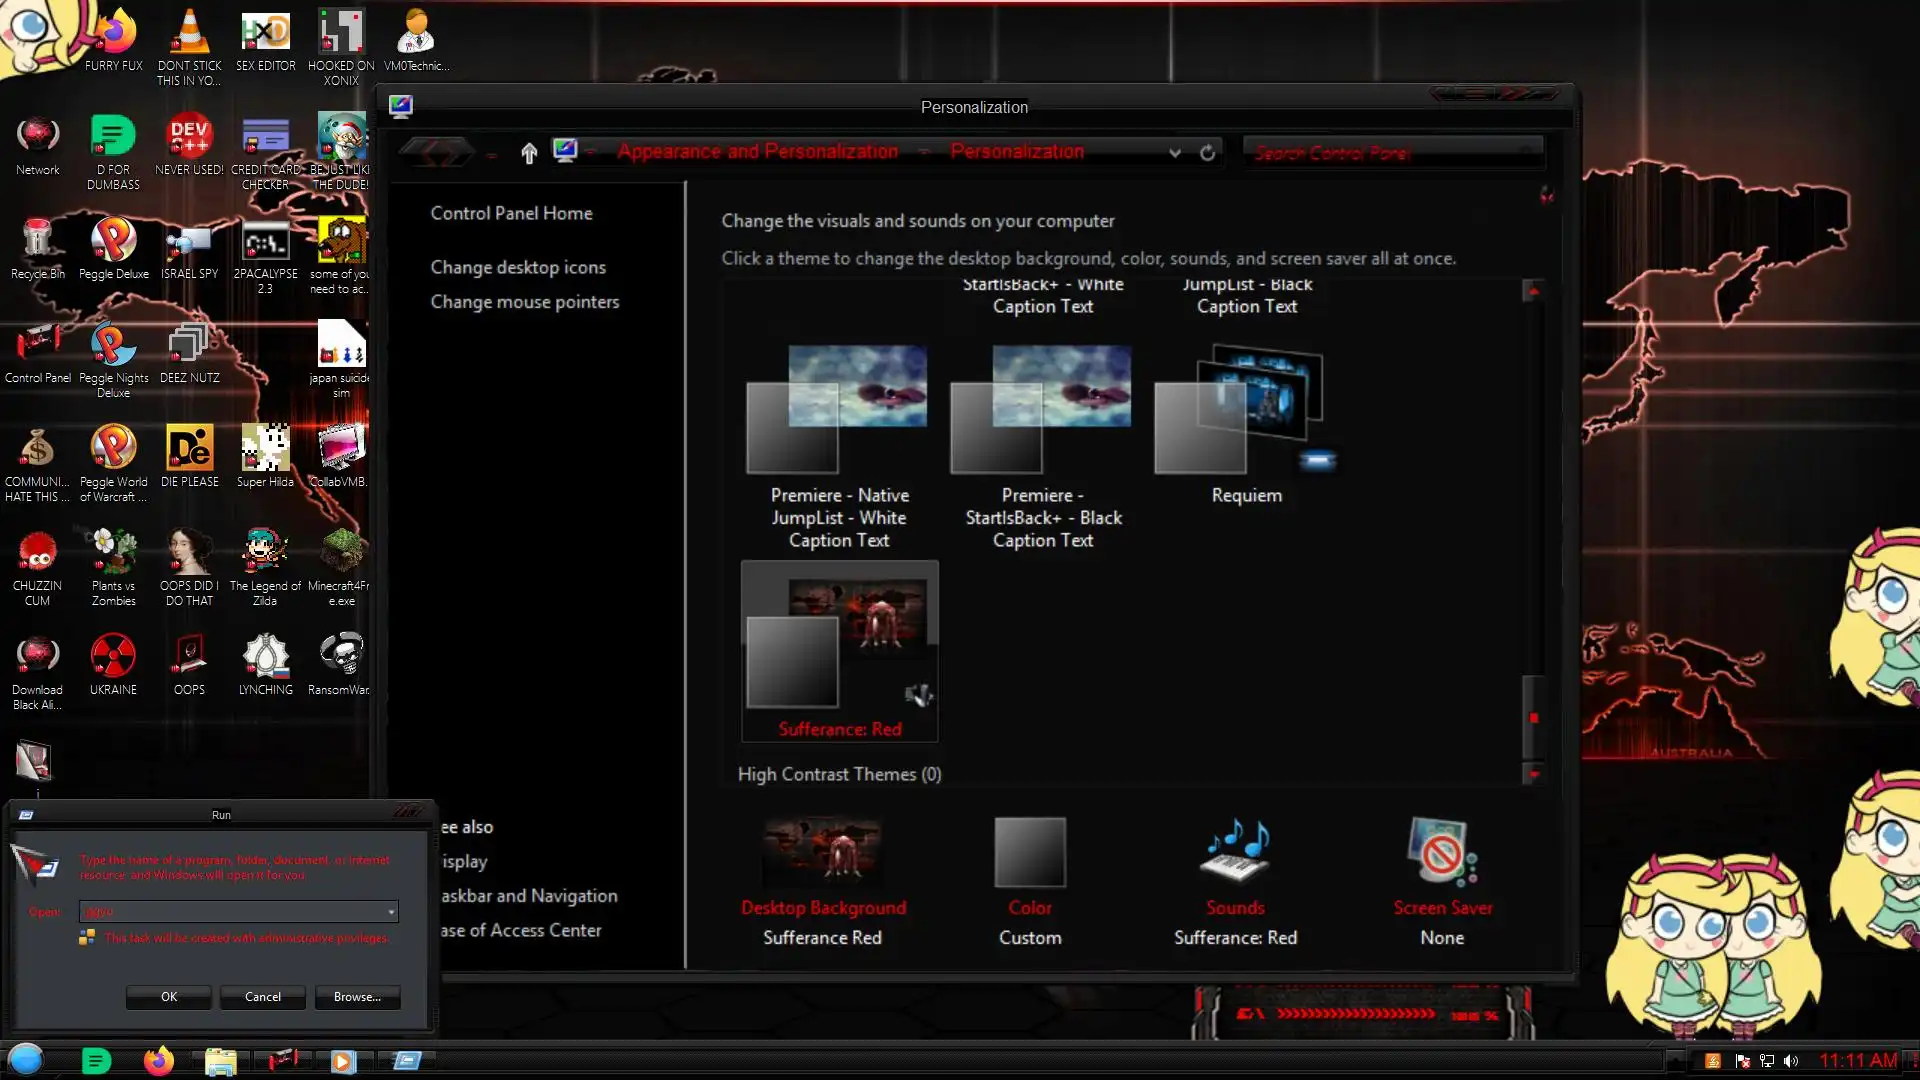Refresh the Personalization window
The image size is (1920, 1080).
(x=1207, y=153)
